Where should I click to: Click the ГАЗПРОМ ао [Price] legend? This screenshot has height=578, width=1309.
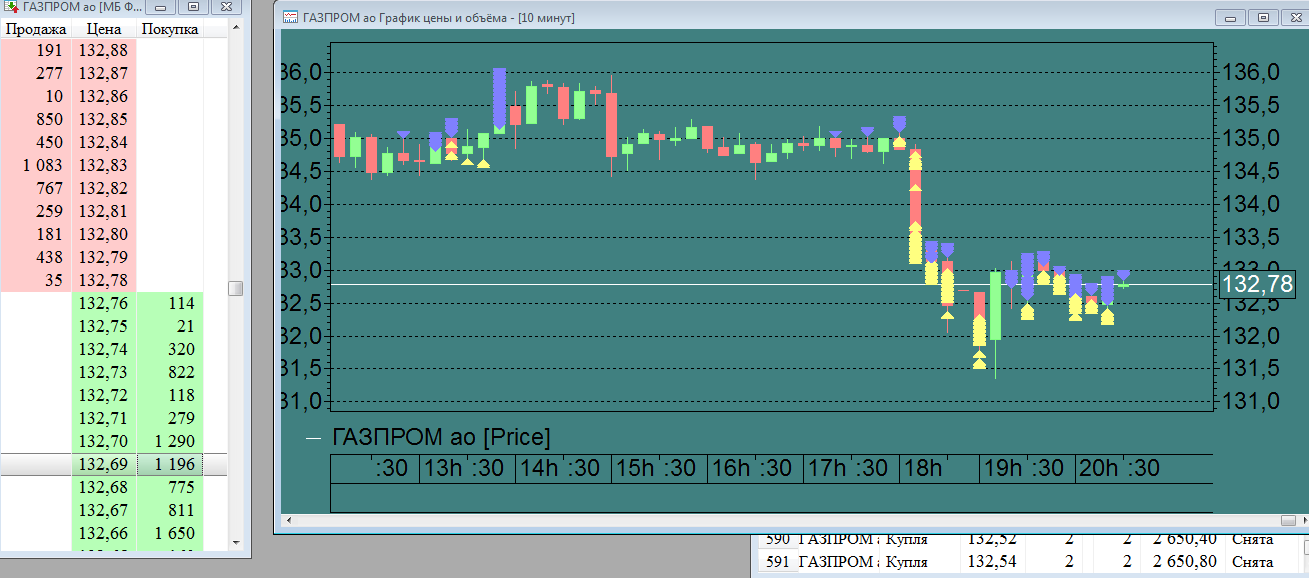coord(441,437)
